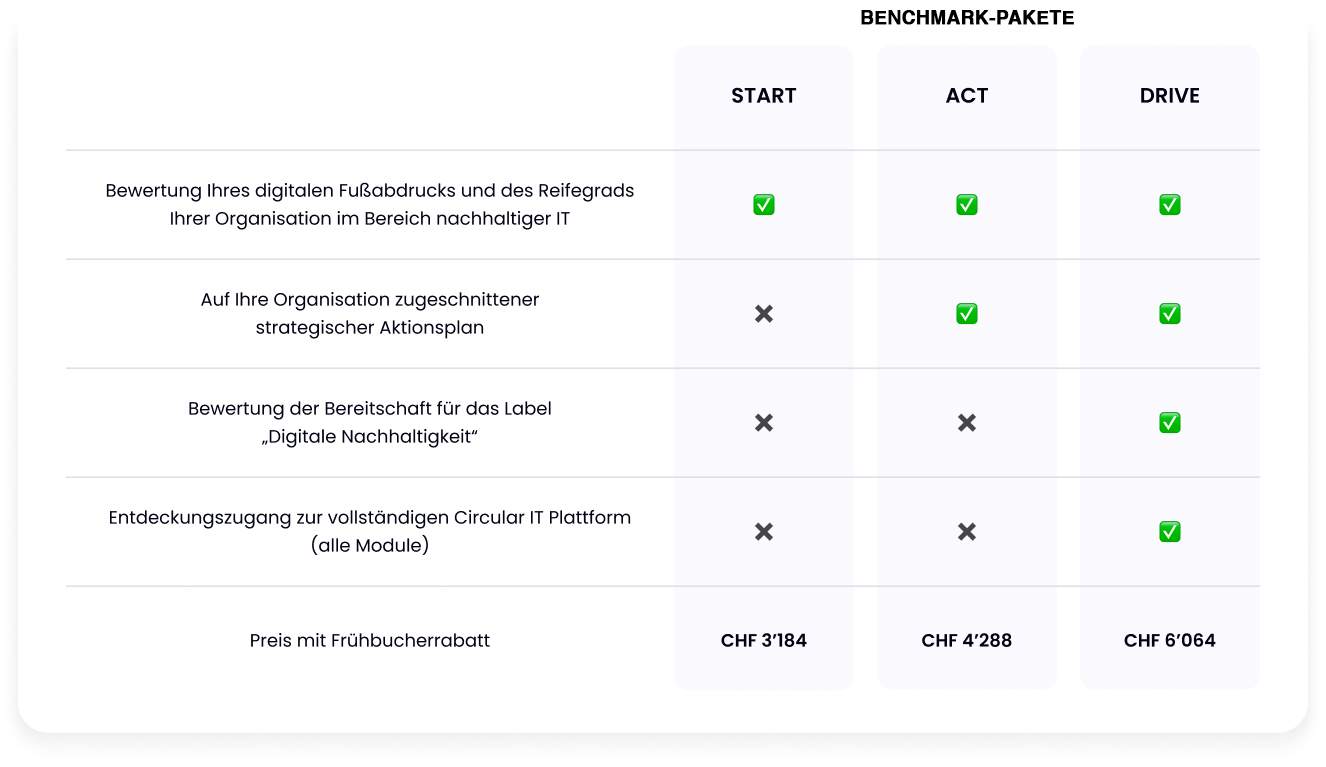Click the START cross for Circular IT platform access

(x=764, y=532)
